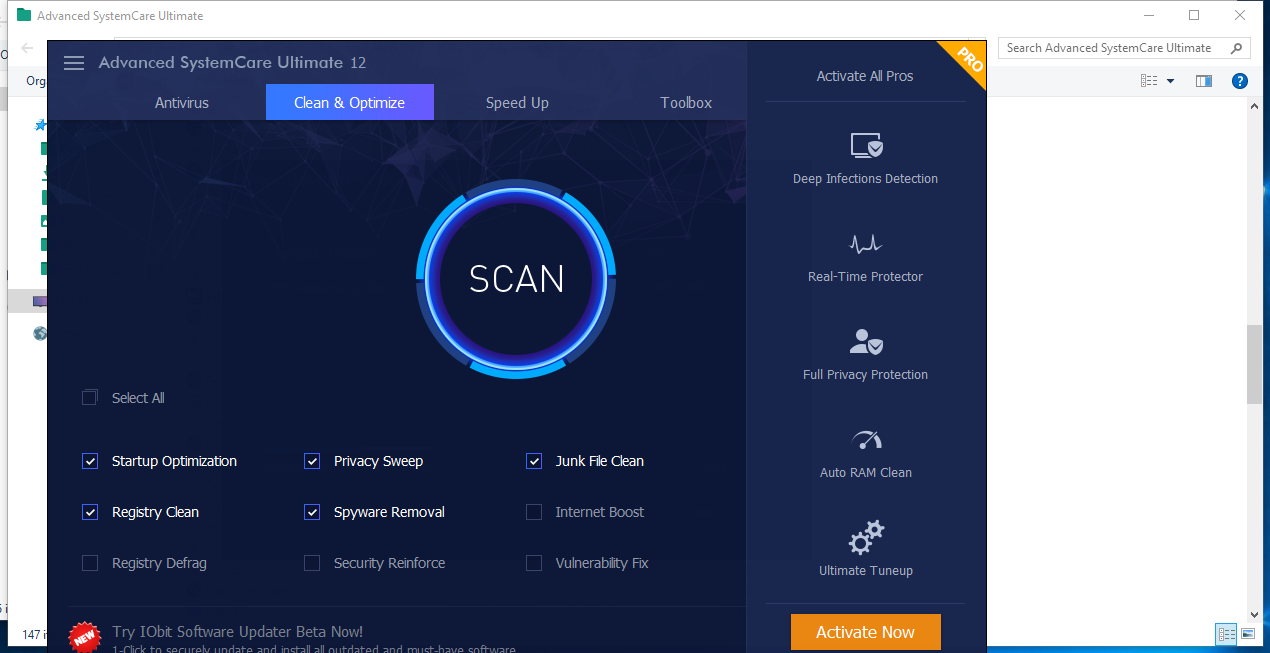Click the Deep Infections Detection icon

click(866, 146)
